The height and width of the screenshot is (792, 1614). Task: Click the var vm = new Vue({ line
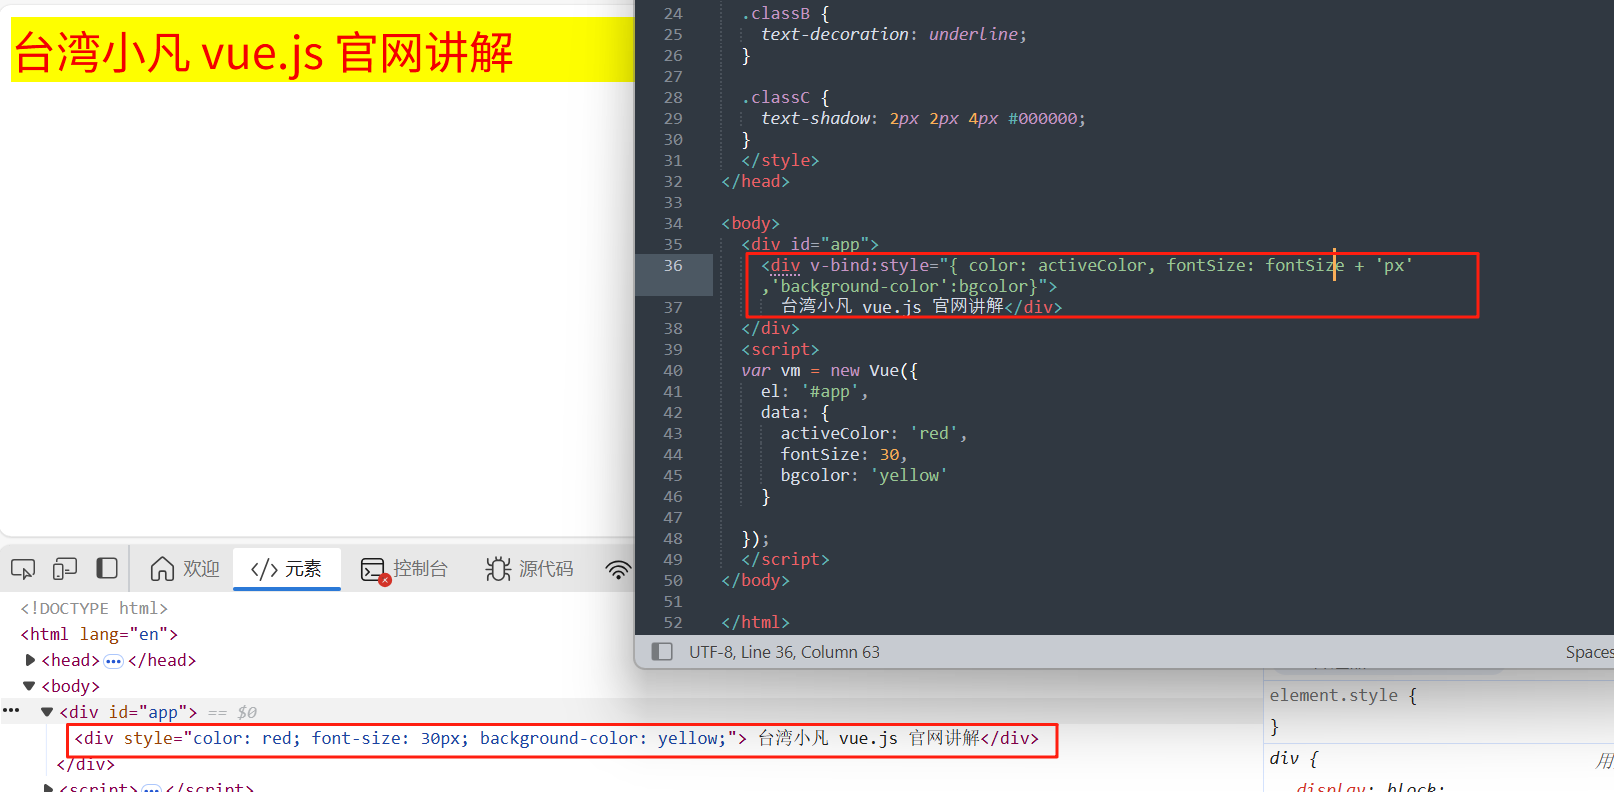tap(830, 370)
